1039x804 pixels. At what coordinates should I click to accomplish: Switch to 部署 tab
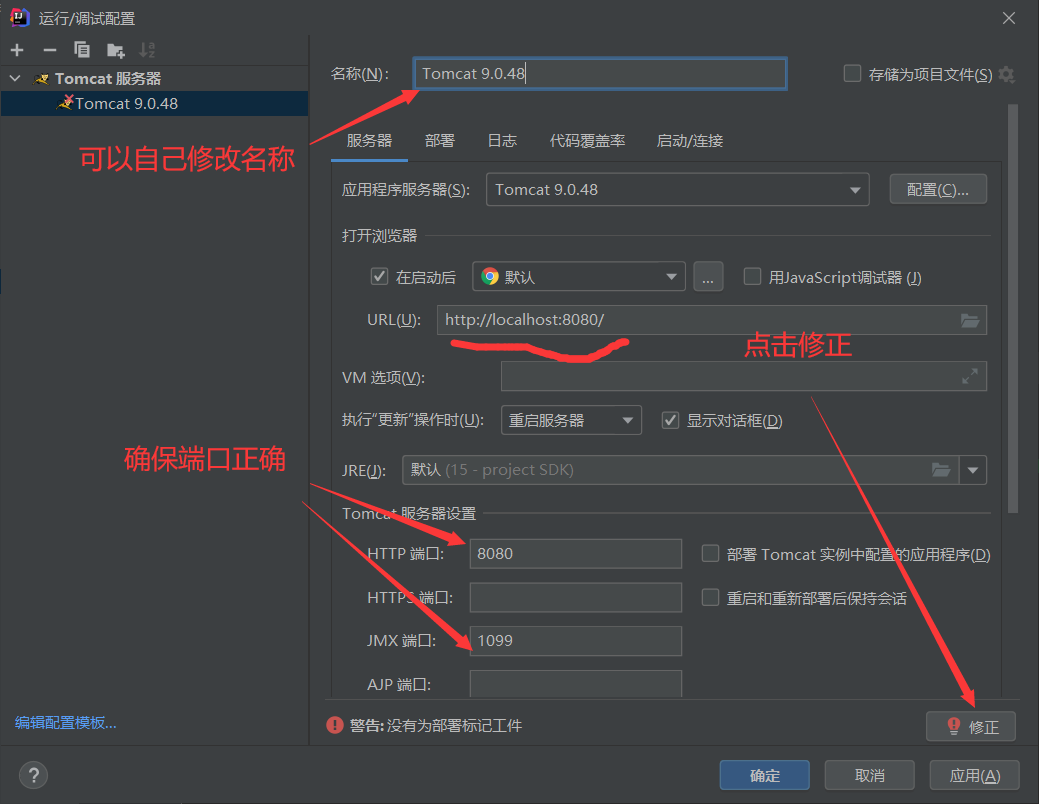point(440,141)
